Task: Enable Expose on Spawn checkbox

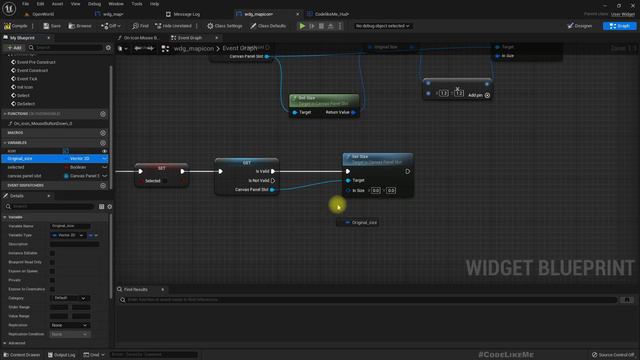Action: click(52, 271)
